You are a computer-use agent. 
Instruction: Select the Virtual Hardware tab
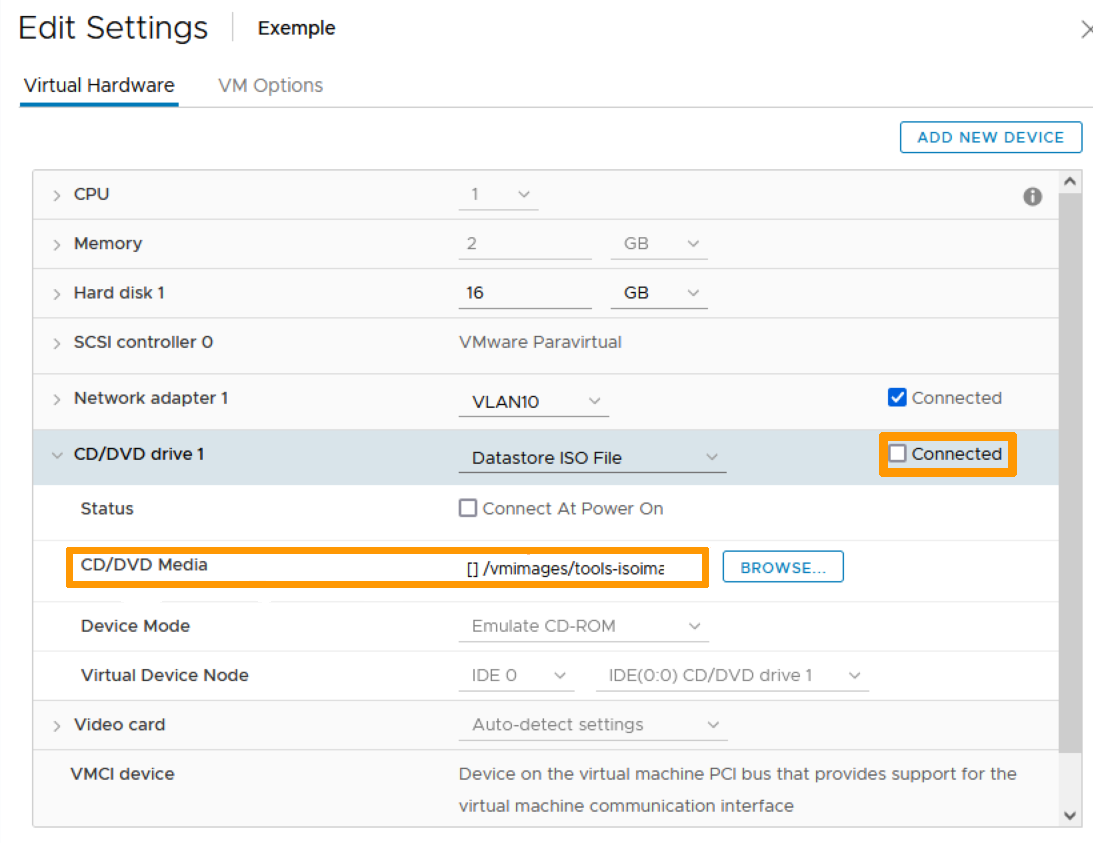(x=99, y=85)
